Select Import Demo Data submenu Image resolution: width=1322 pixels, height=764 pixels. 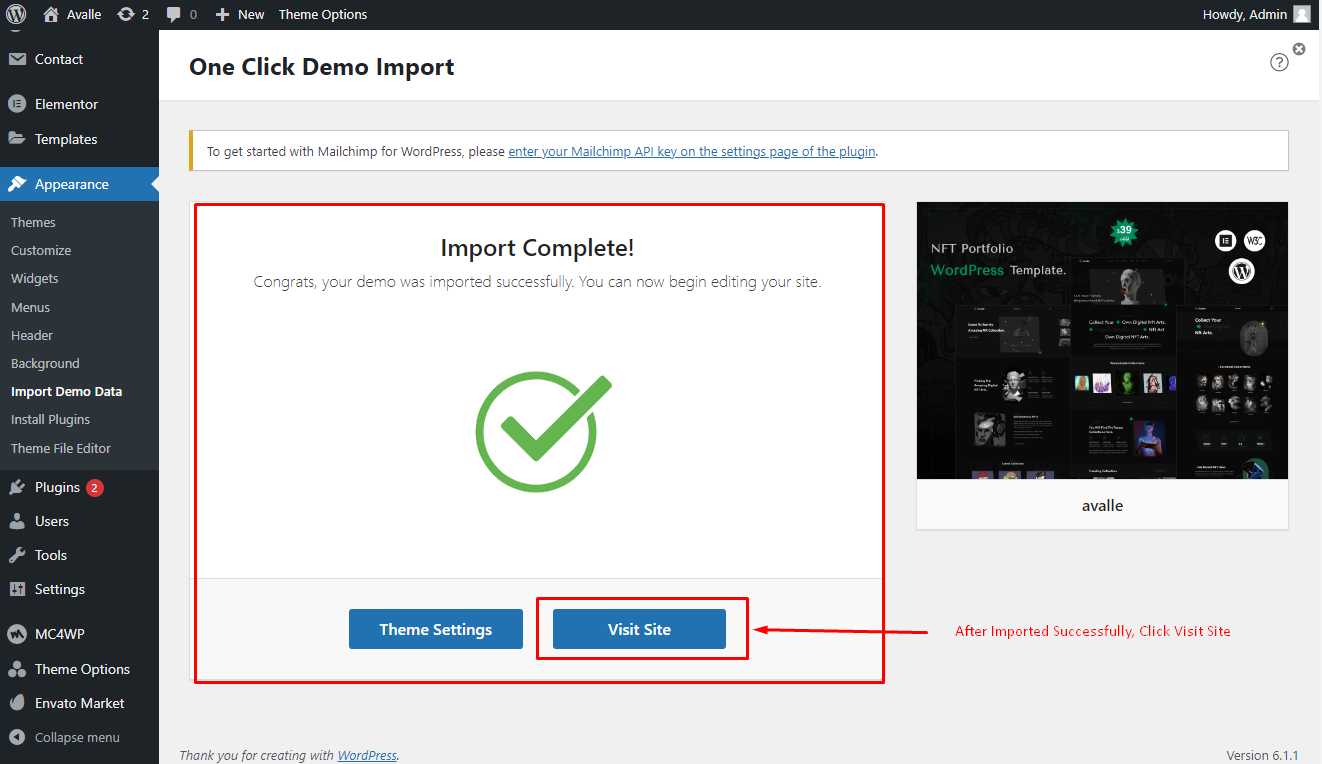(x=66, y=391)
